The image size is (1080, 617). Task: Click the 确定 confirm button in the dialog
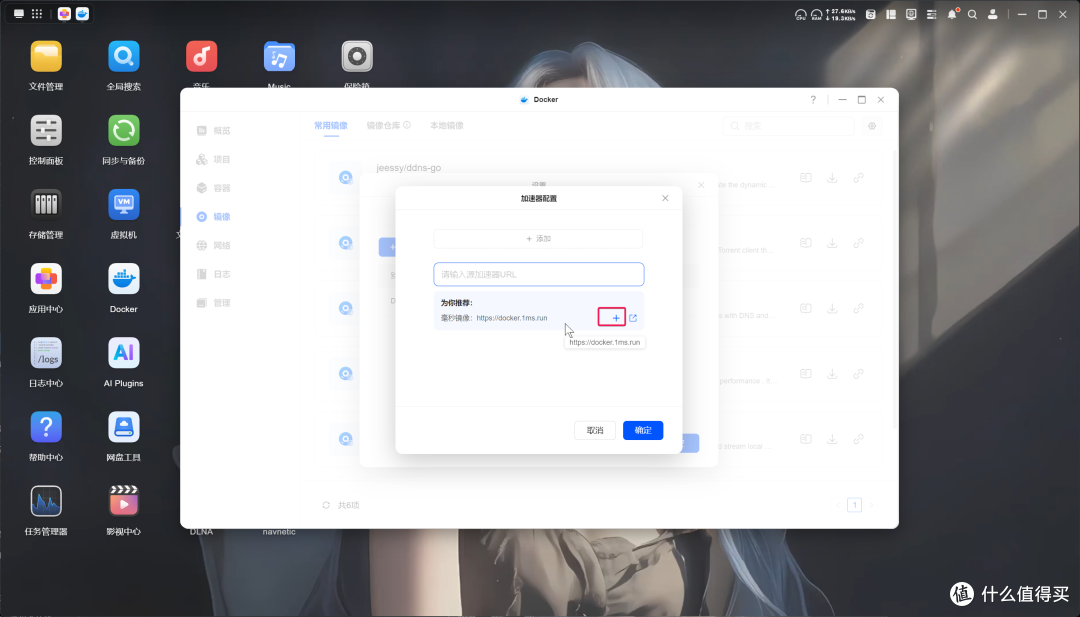643,430
